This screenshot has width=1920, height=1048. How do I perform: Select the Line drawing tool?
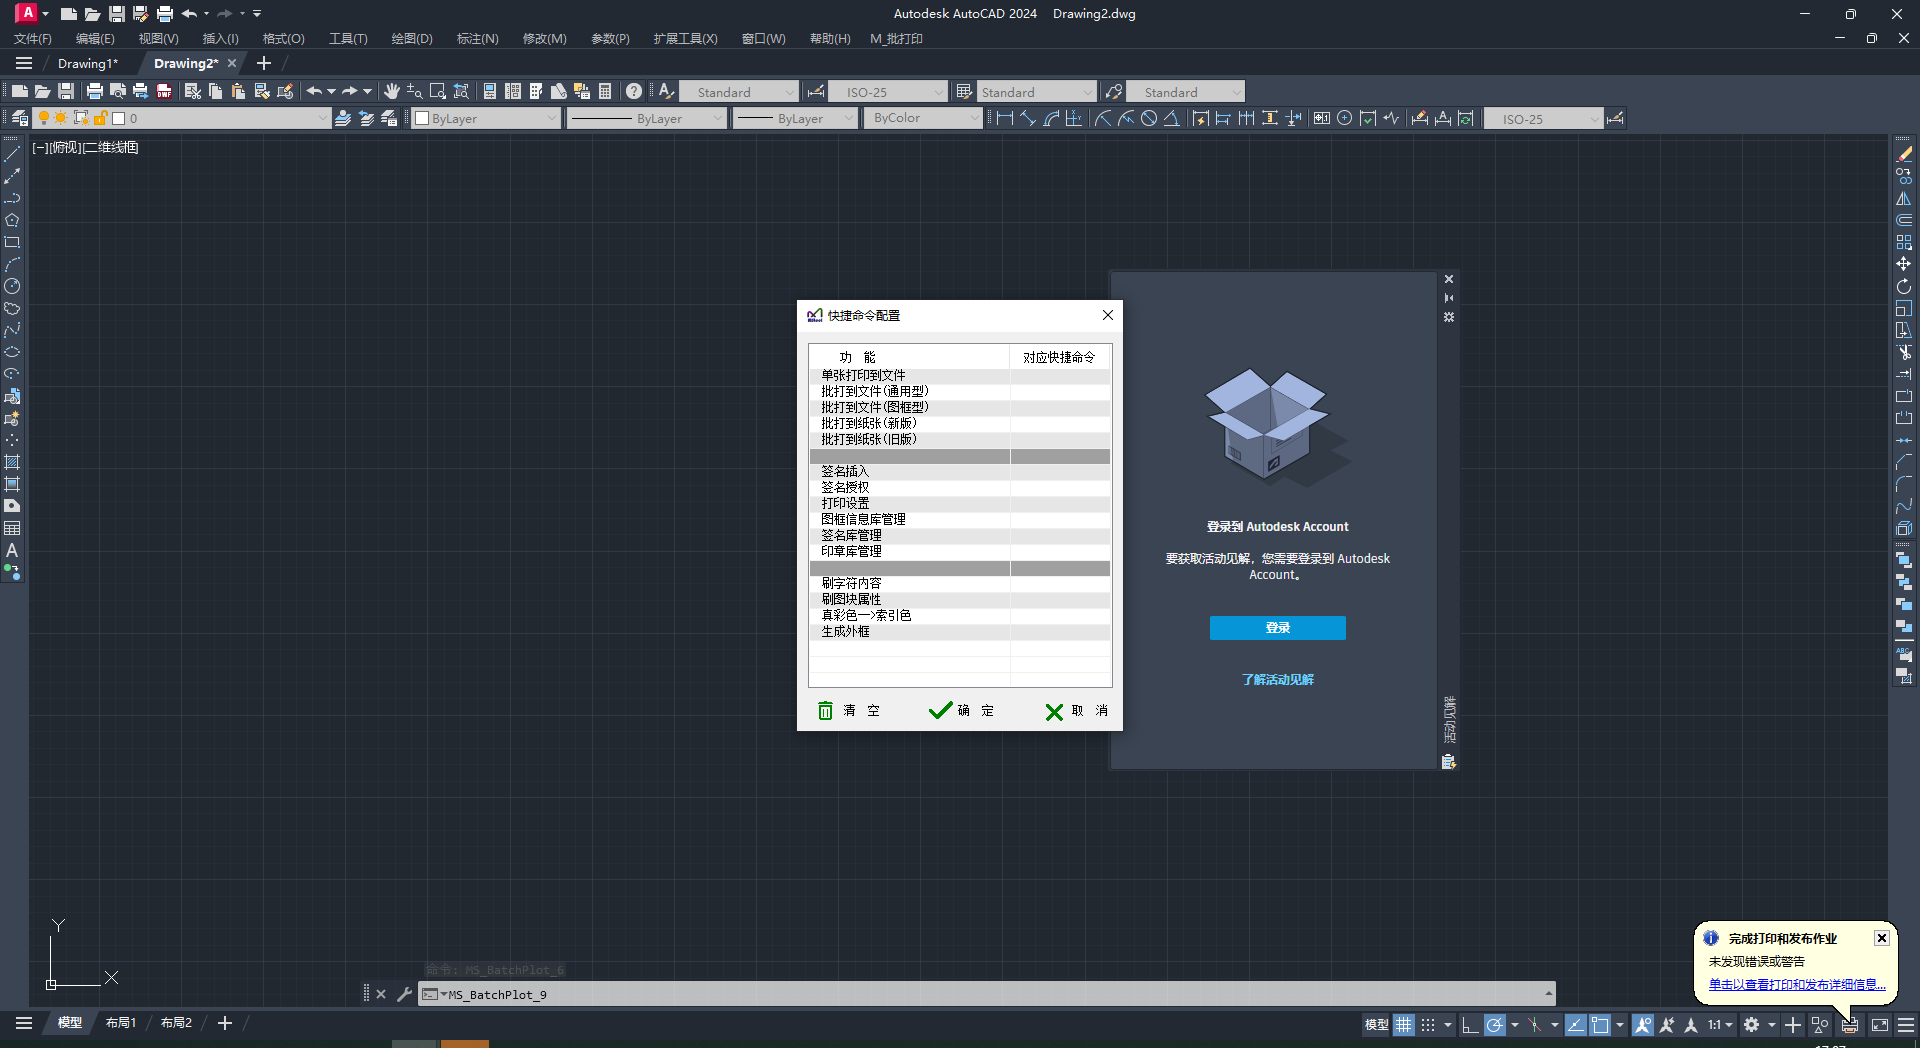click(12, 154)
